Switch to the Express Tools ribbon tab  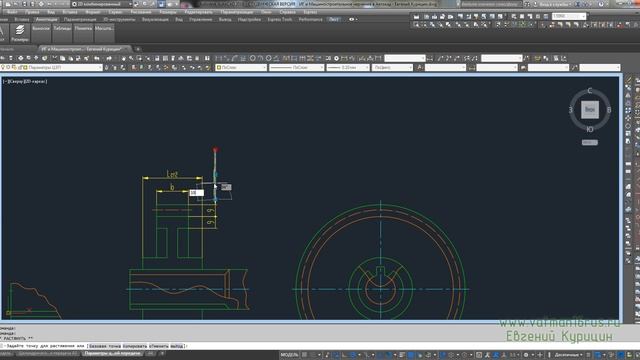280,19
